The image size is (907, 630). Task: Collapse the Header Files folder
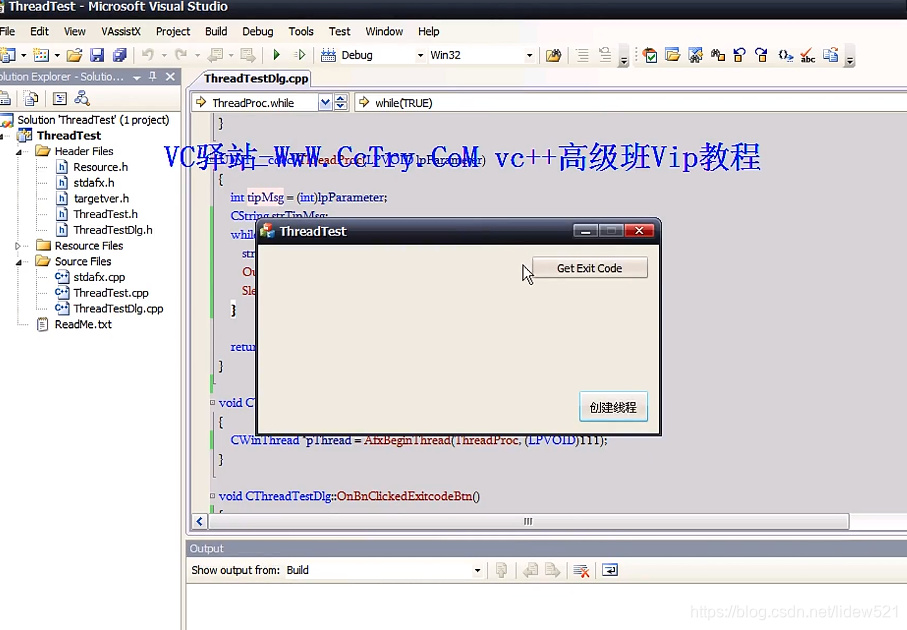18,152
